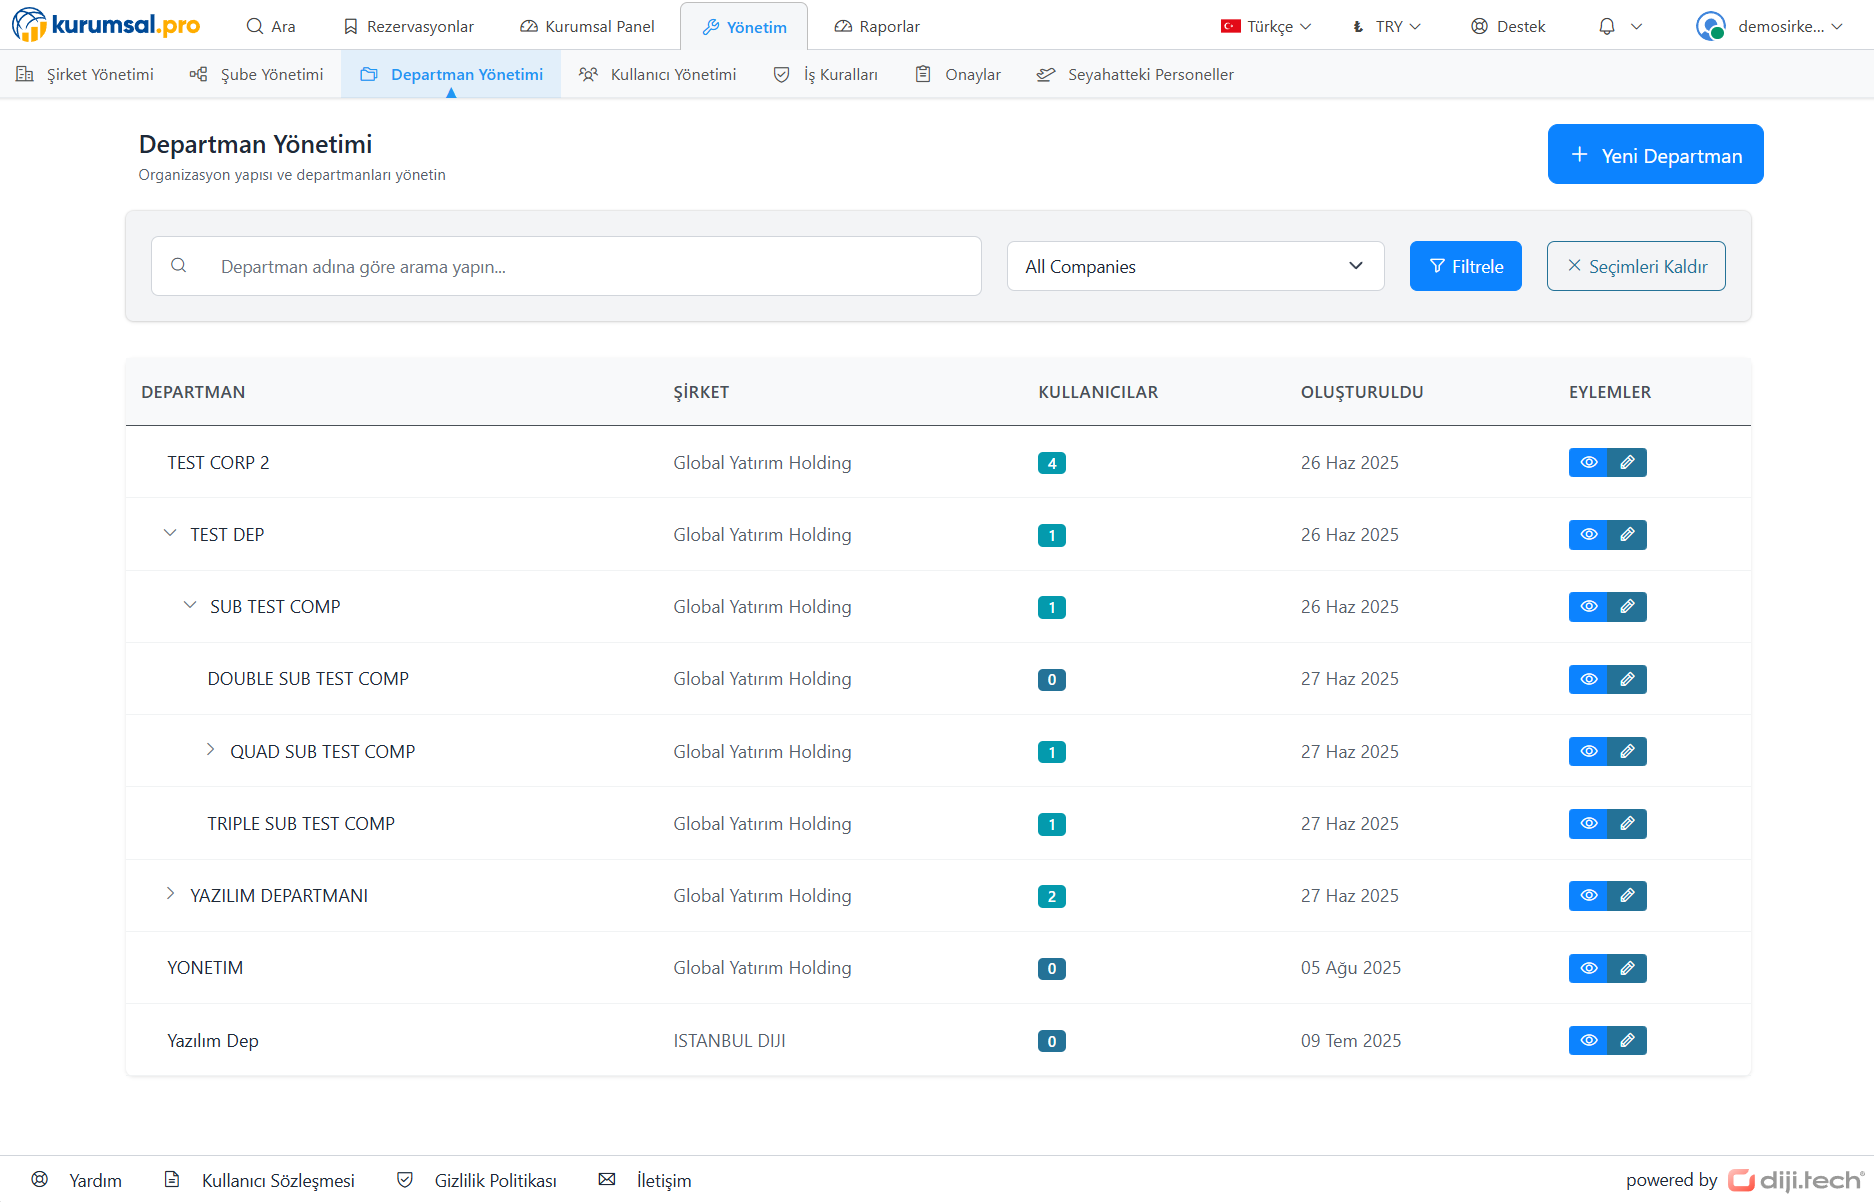Edit YAZILIM DEPARTMANI (pencil icon)
The image size is (1874, 1202).
[1627, 895]
